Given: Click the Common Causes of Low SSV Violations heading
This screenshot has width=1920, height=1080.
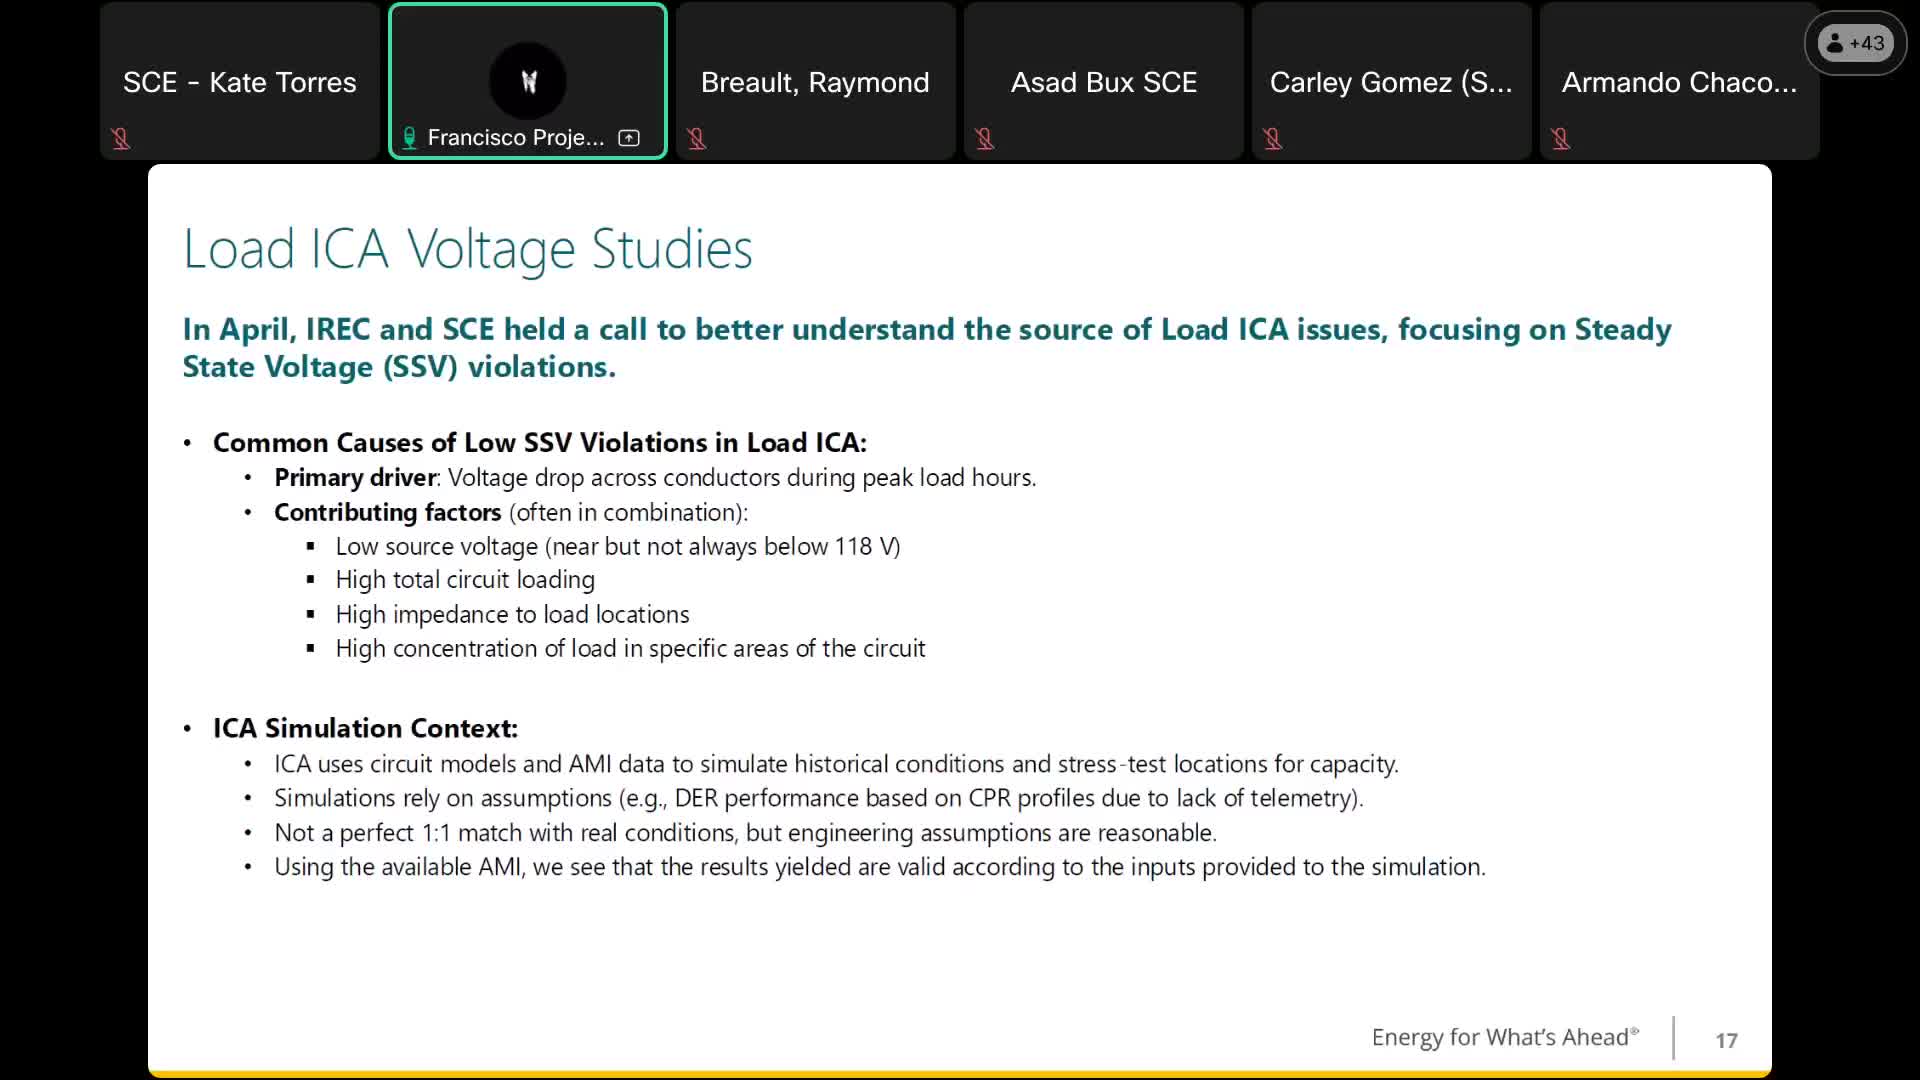Looking at the screenshot, I should [x=539, y=442].
